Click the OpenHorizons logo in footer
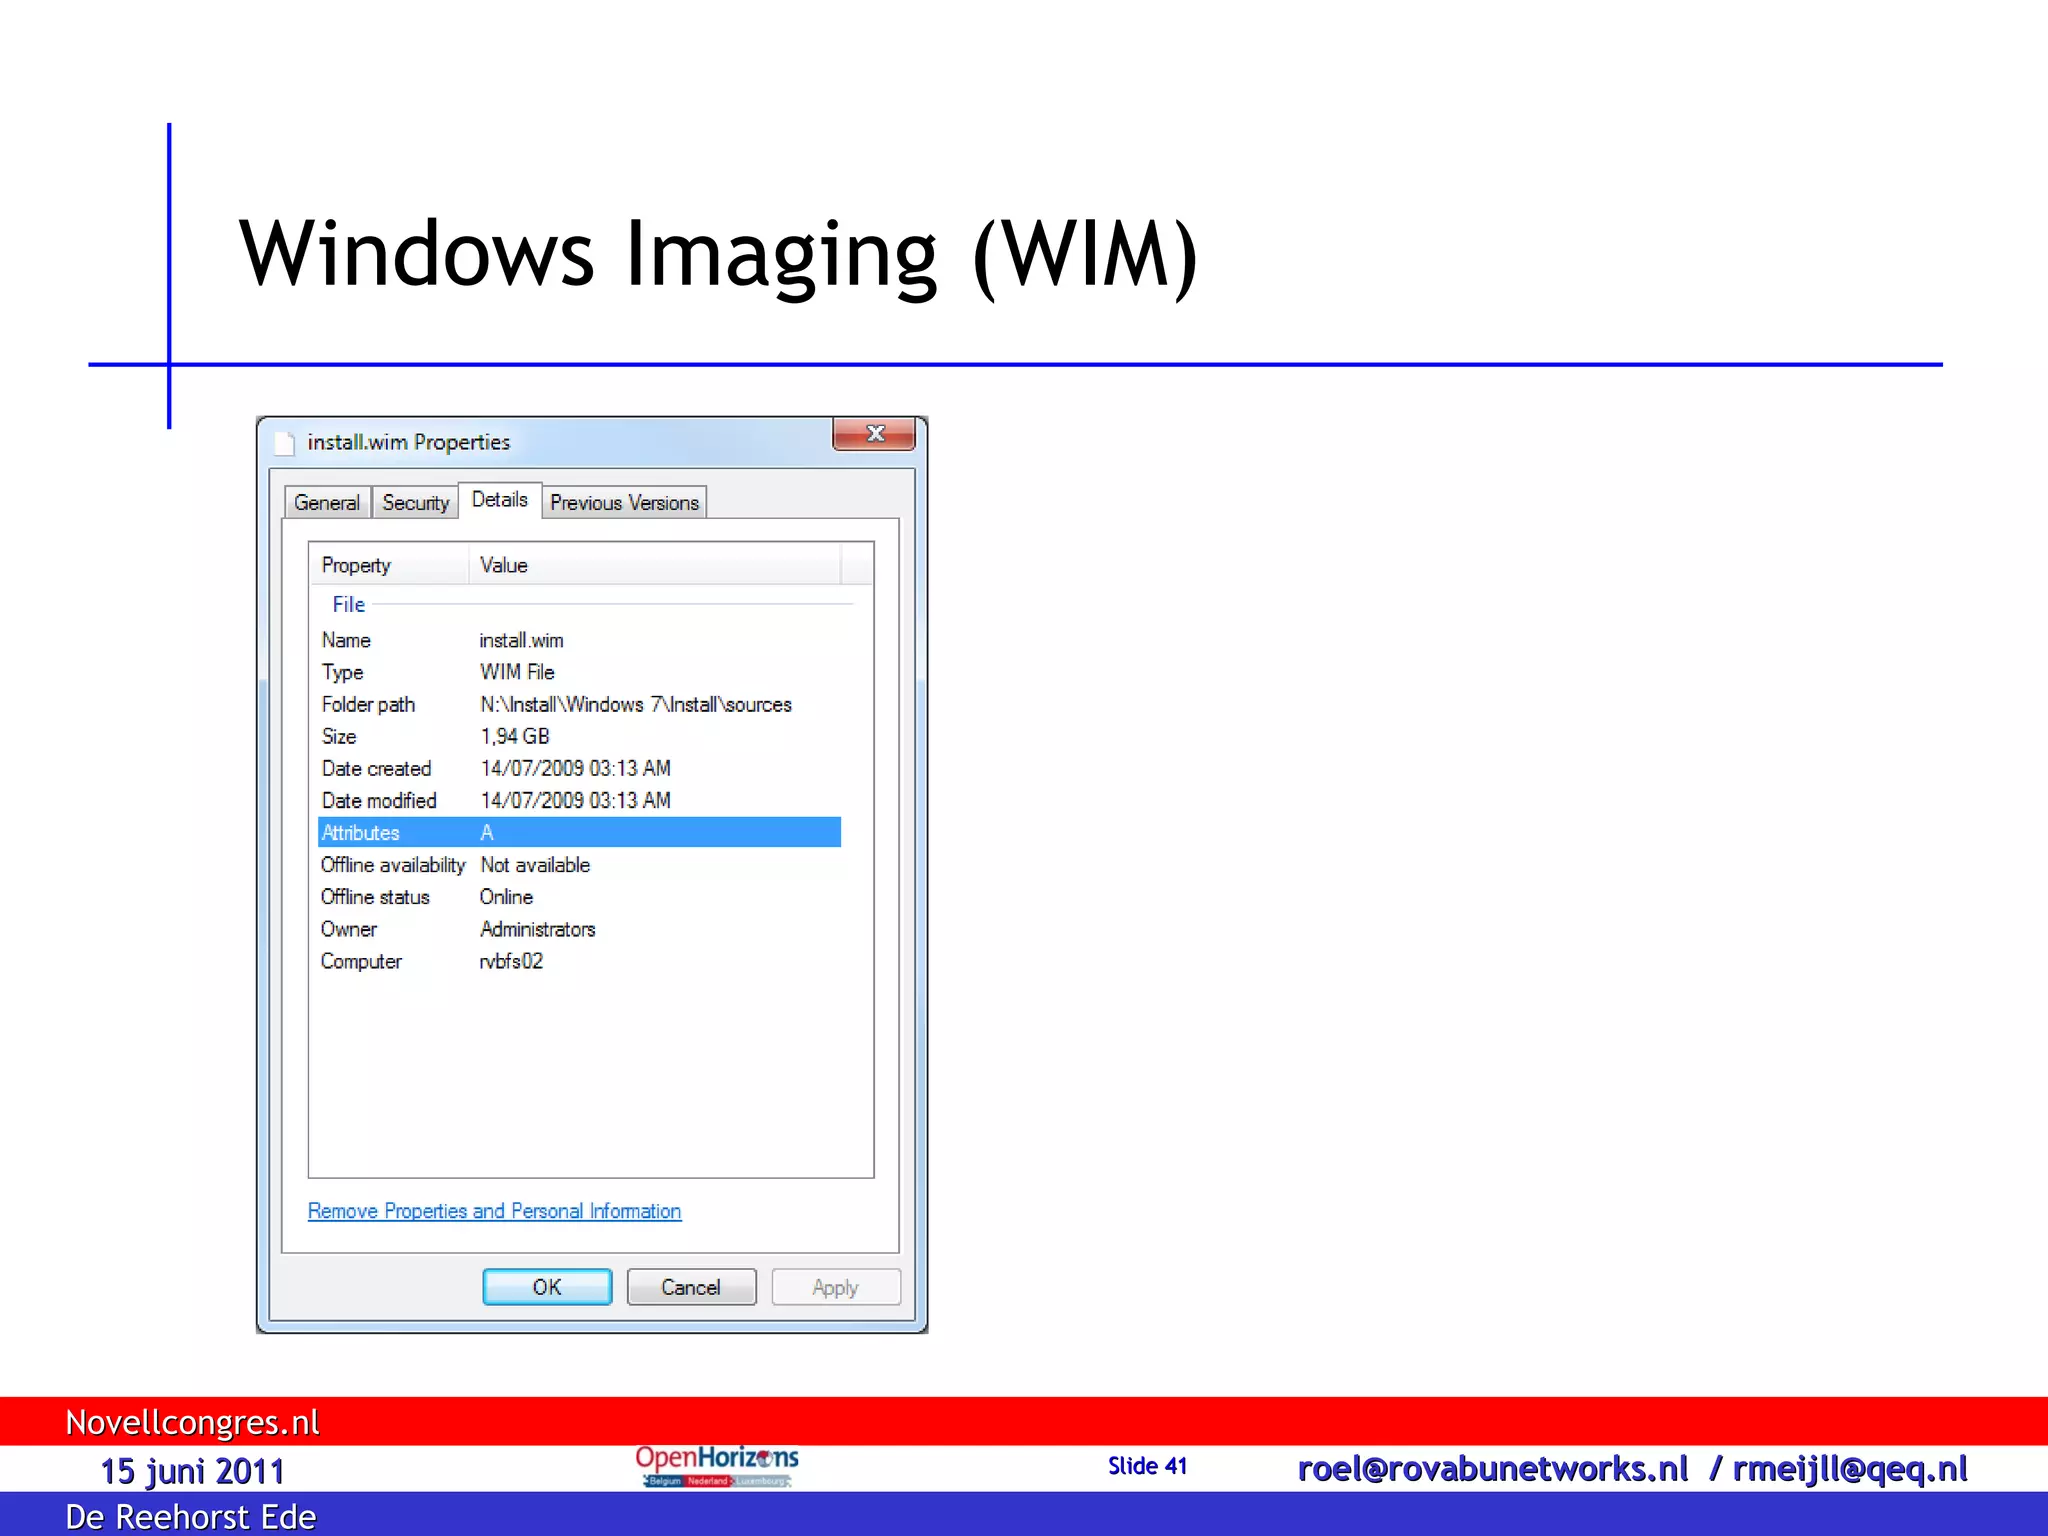The width and height of the screenshot is (2048, 1536). (717, 1466)
